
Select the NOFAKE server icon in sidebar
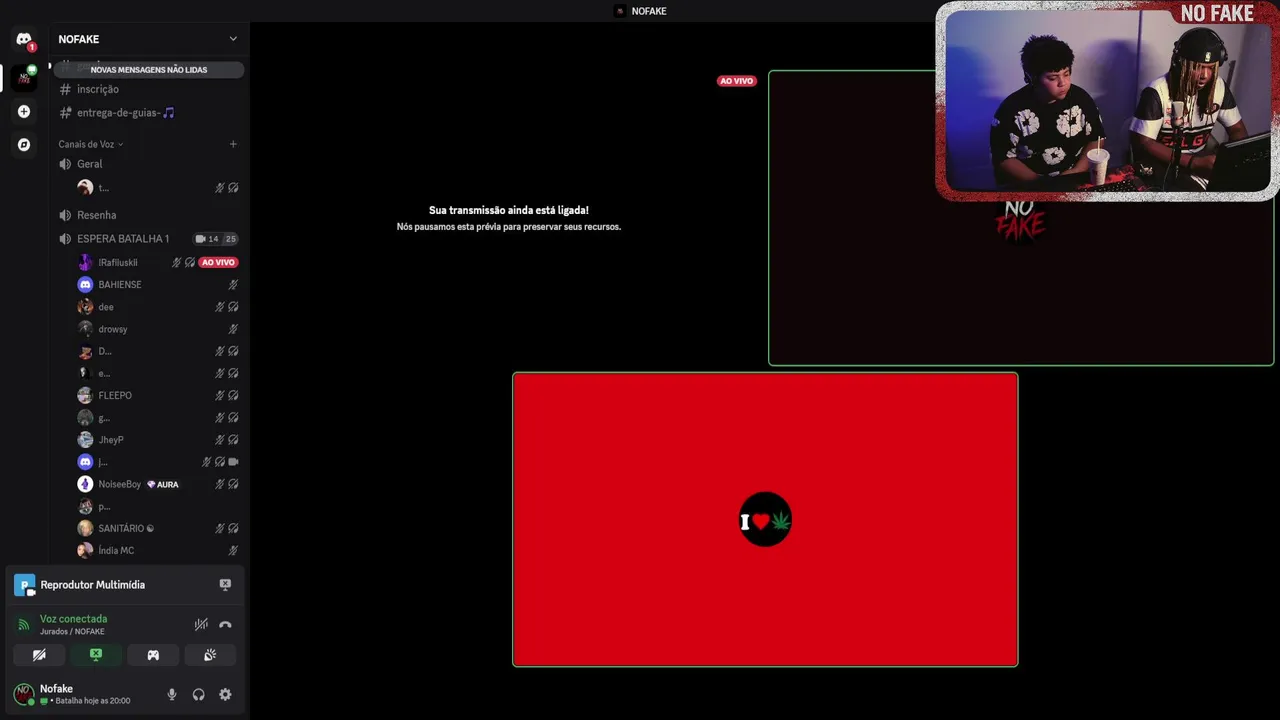[24, 77]
